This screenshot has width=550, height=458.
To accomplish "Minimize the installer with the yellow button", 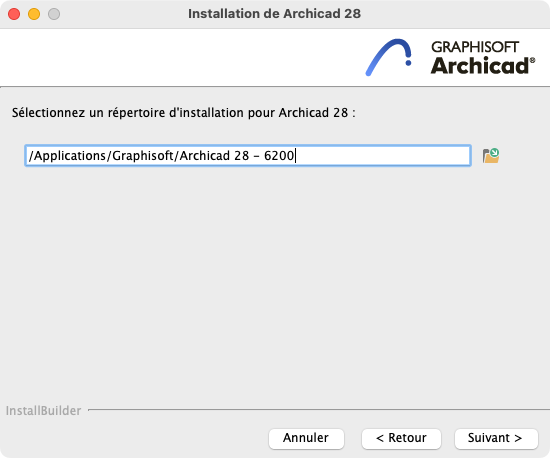I will [x=34, y=14].
